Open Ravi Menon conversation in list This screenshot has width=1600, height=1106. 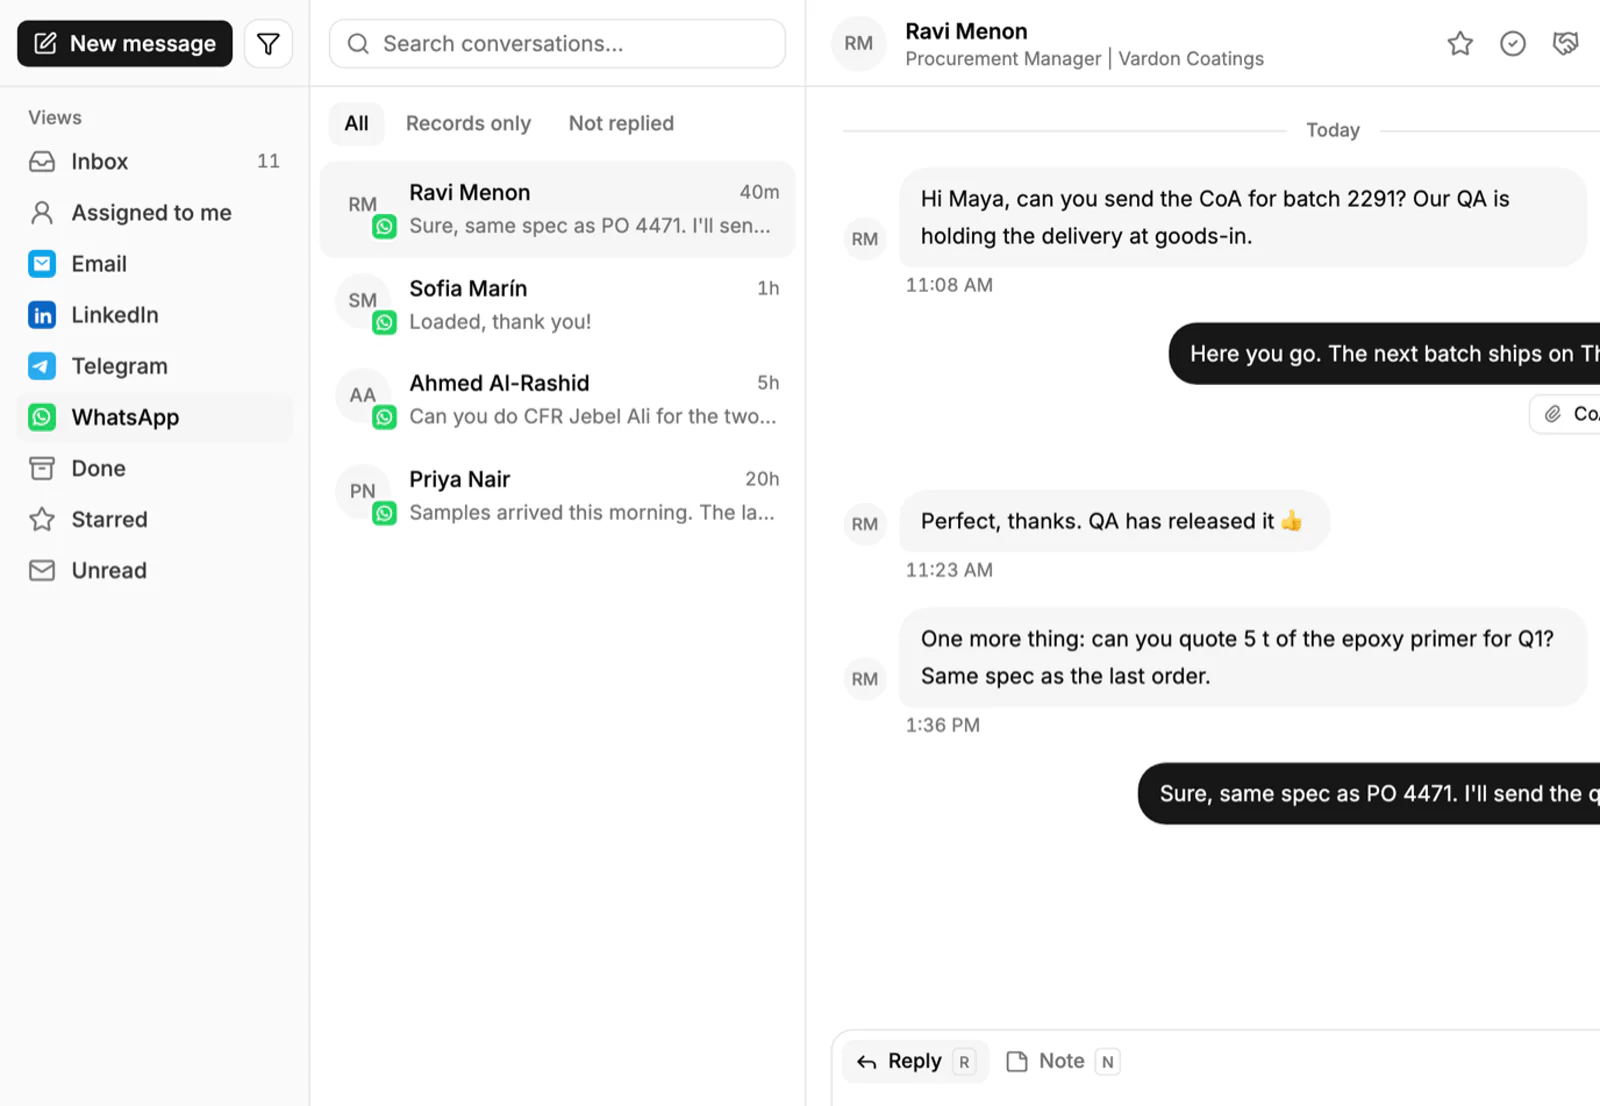click(x=557, y=209)
